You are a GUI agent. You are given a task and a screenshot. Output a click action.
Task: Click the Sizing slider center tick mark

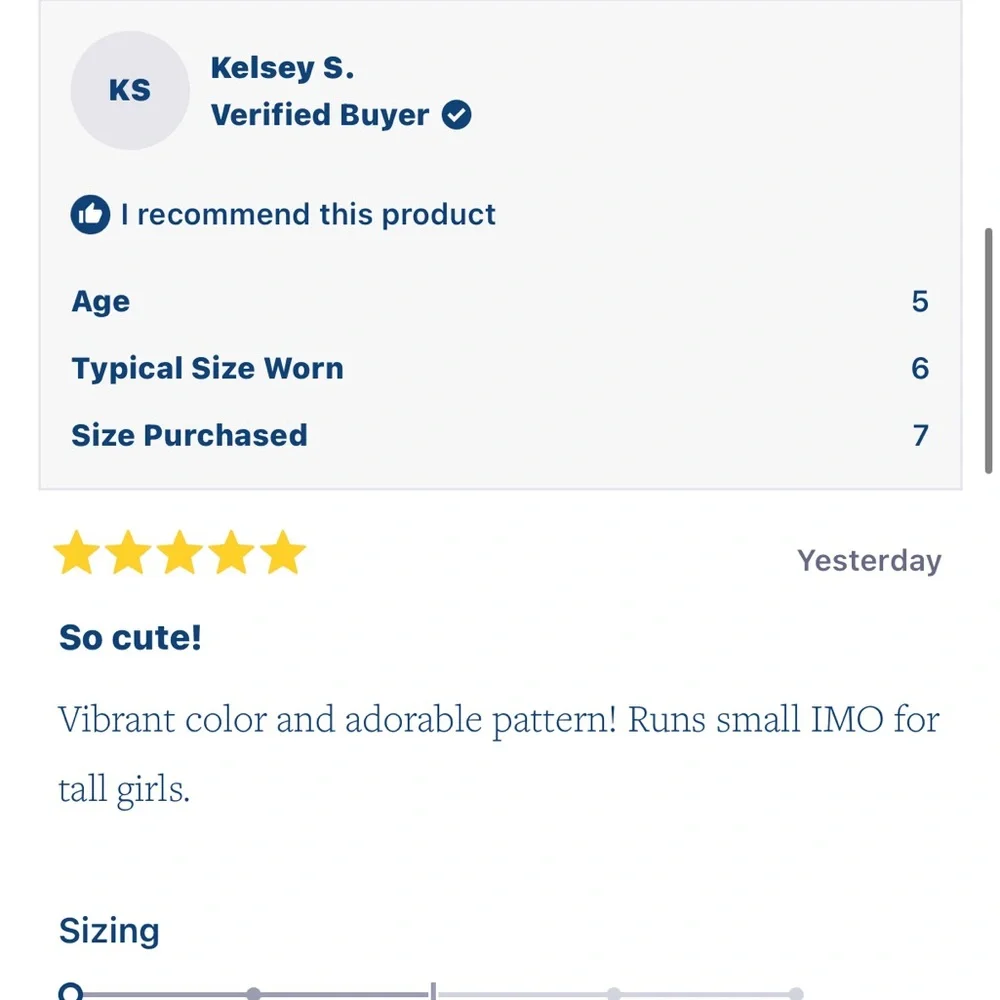click(433, 991)
